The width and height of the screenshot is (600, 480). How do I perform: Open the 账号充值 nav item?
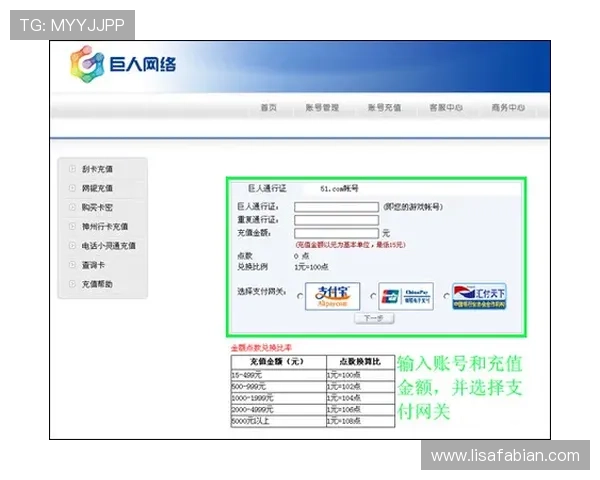[384, 108]
